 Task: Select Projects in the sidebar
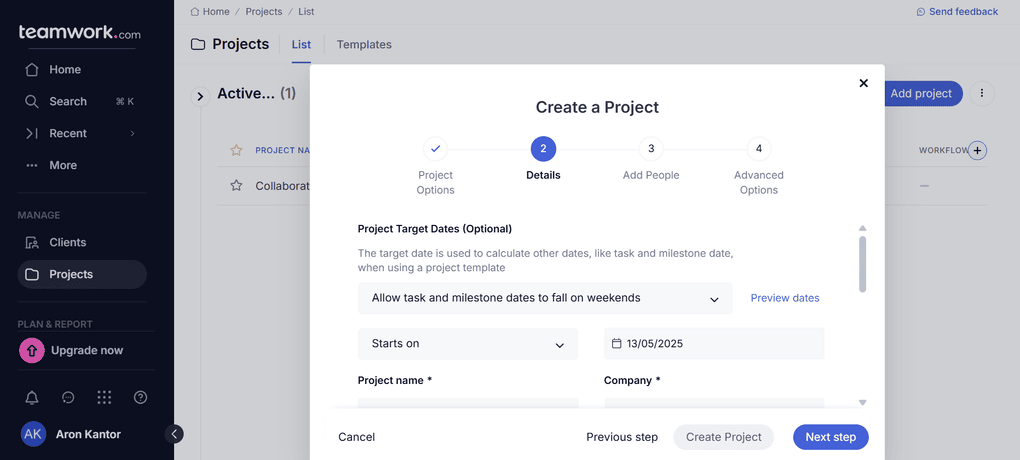[82, 274]
